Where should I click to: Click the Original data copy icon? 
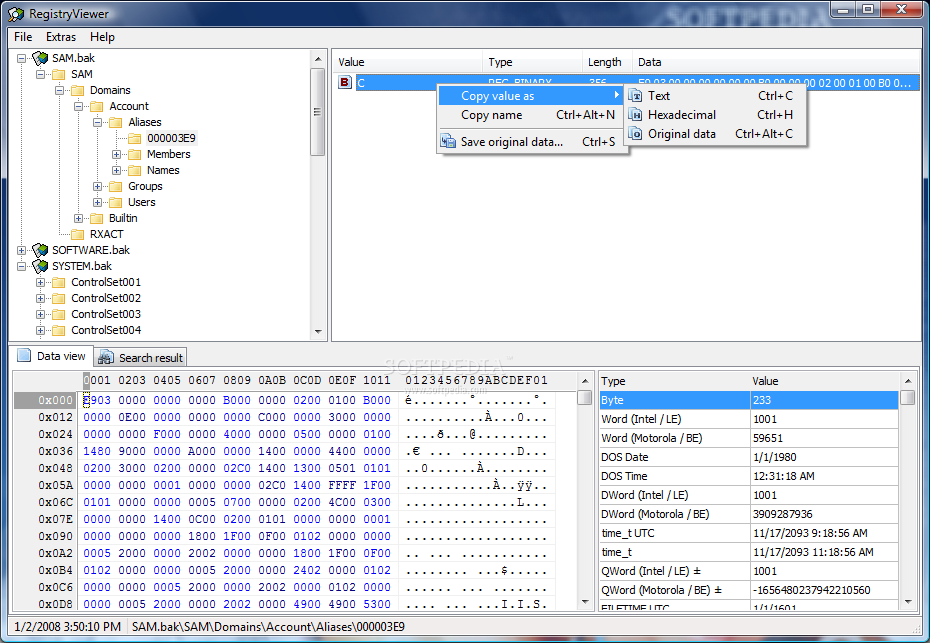(x=635, y=134)
